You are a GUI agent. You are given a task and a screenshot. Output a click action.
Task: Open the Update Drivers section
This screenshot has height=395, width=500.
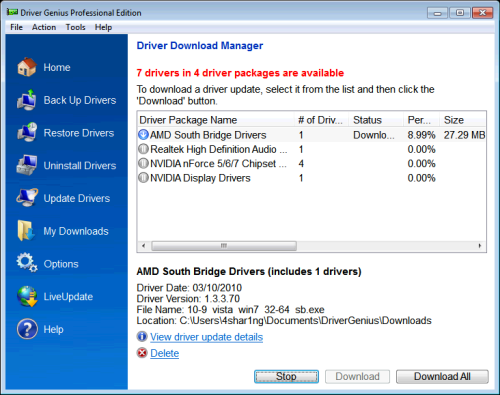(77, 198)
